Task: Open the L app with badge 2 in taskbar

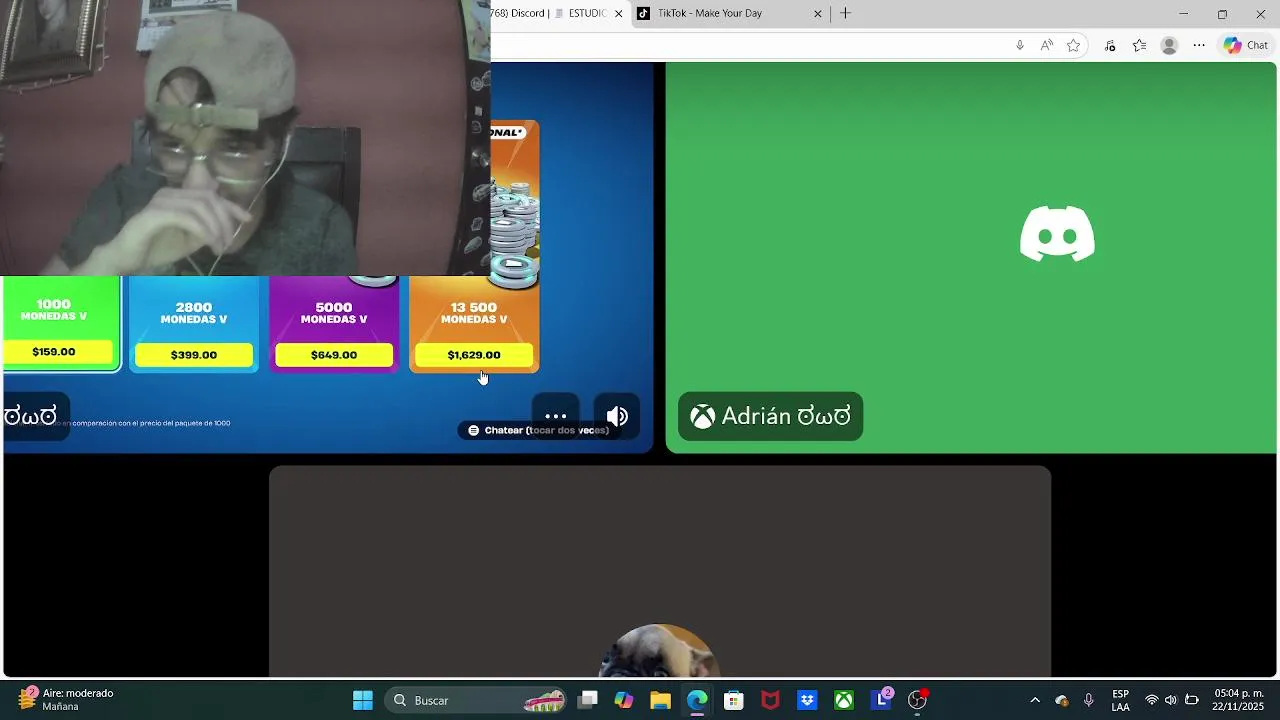Action: (881, 699)
